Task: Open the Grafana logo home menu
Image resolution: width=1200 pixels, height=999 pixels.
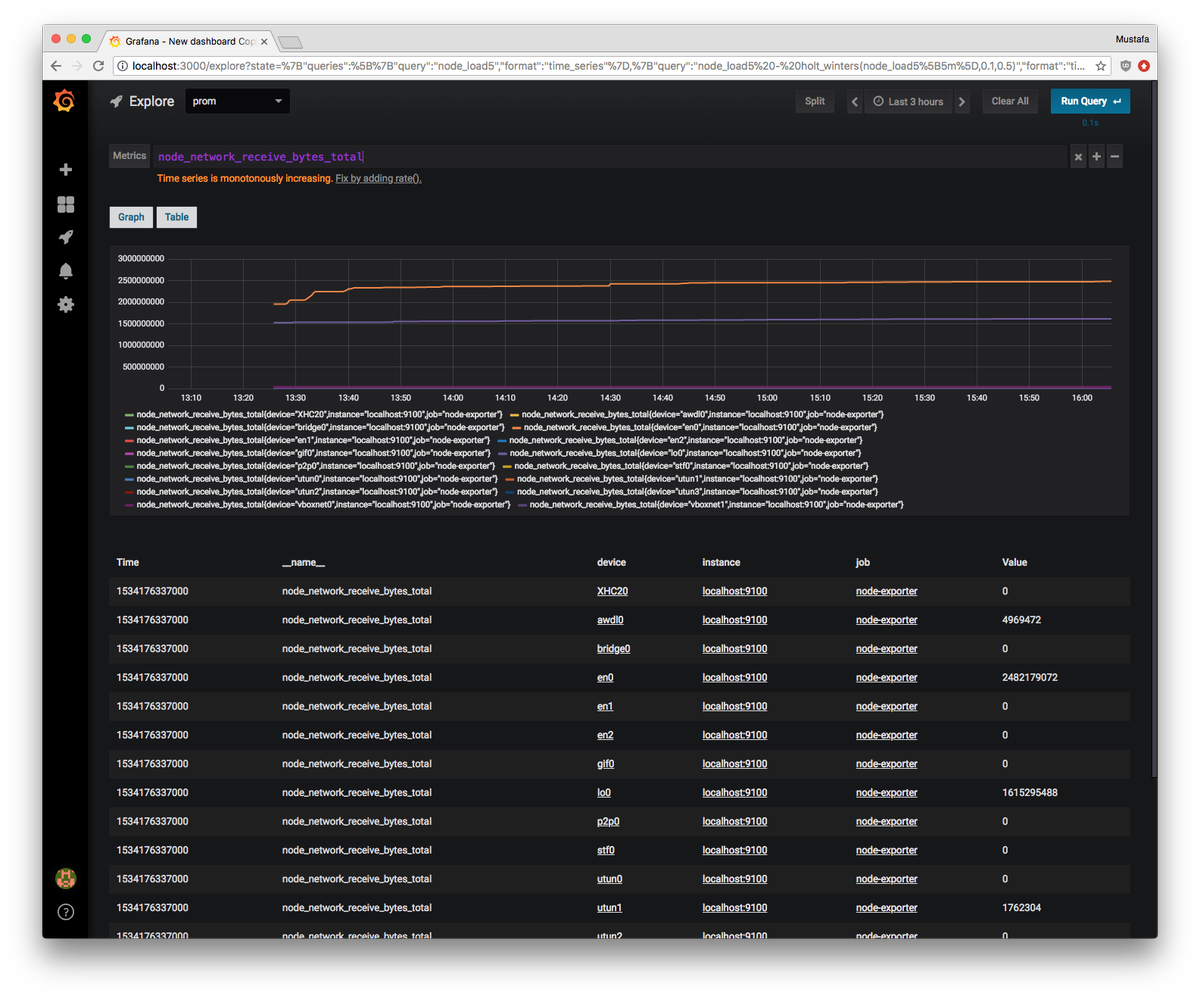Action: (65, 101)
